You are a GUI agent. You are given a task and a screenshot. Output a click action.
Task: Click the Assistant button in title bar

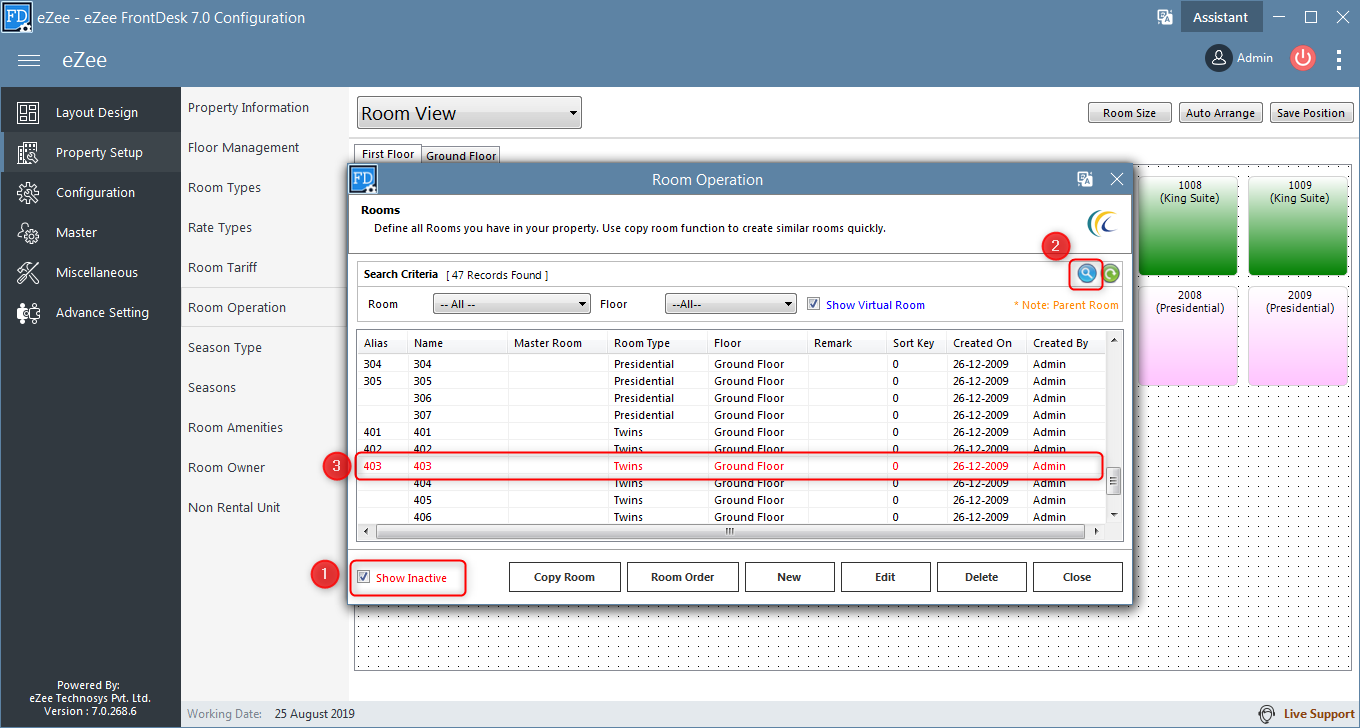1220,17
